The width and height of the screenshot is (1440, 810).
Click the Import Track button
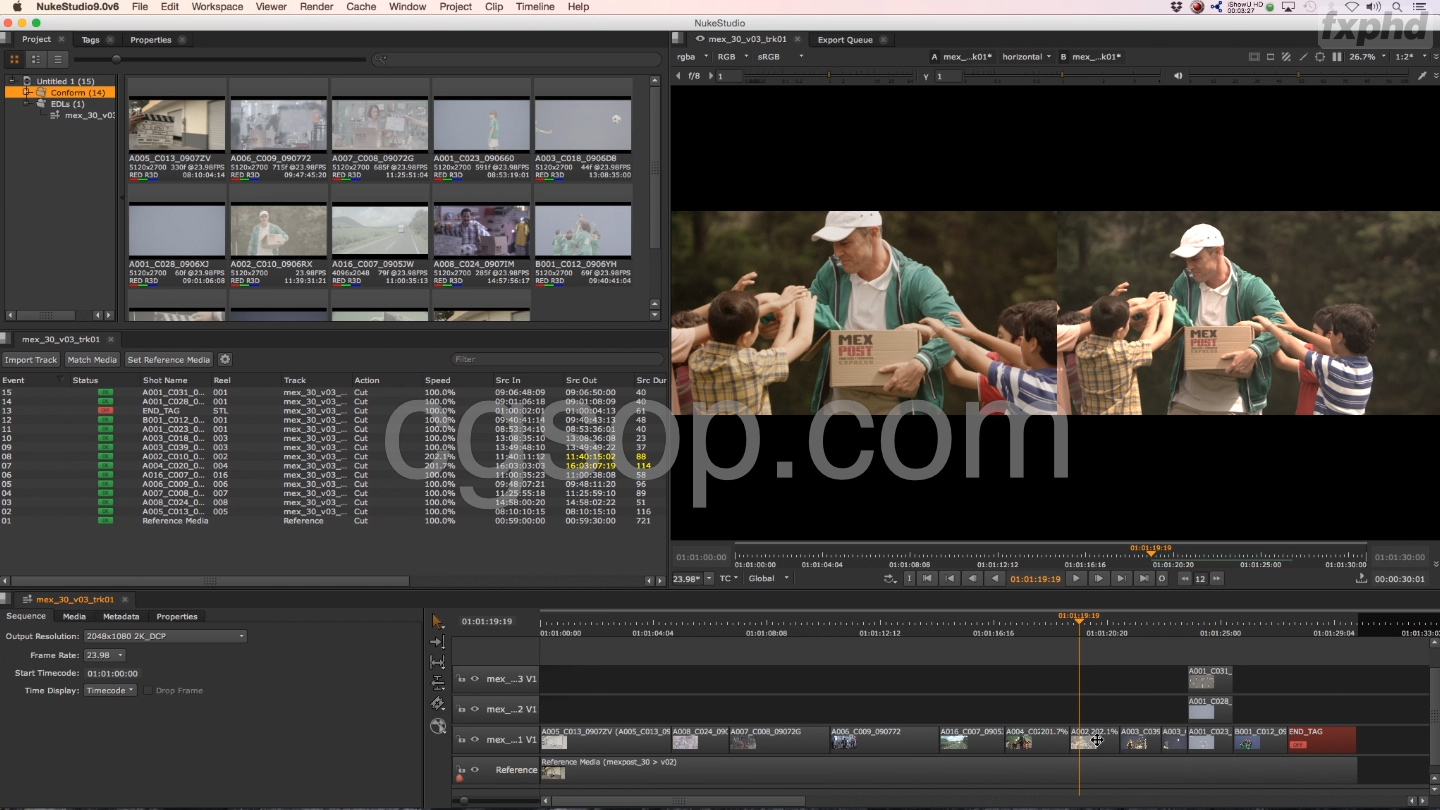click(x=31, y=360)
